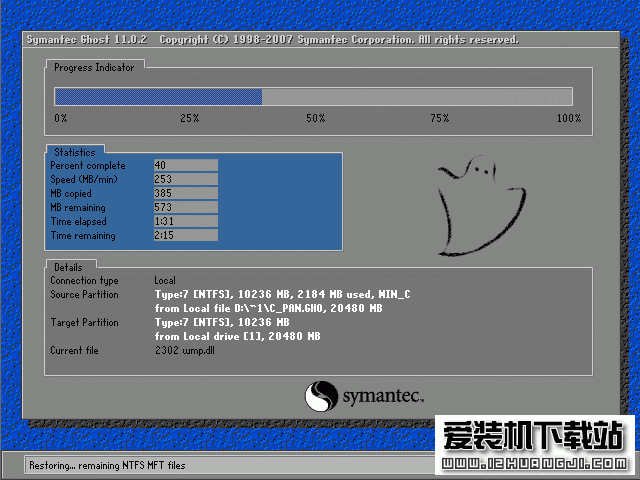Click source 'Type:7 [NTFS], 10236 MB, 2184 MB used' line

coord(282,294)
